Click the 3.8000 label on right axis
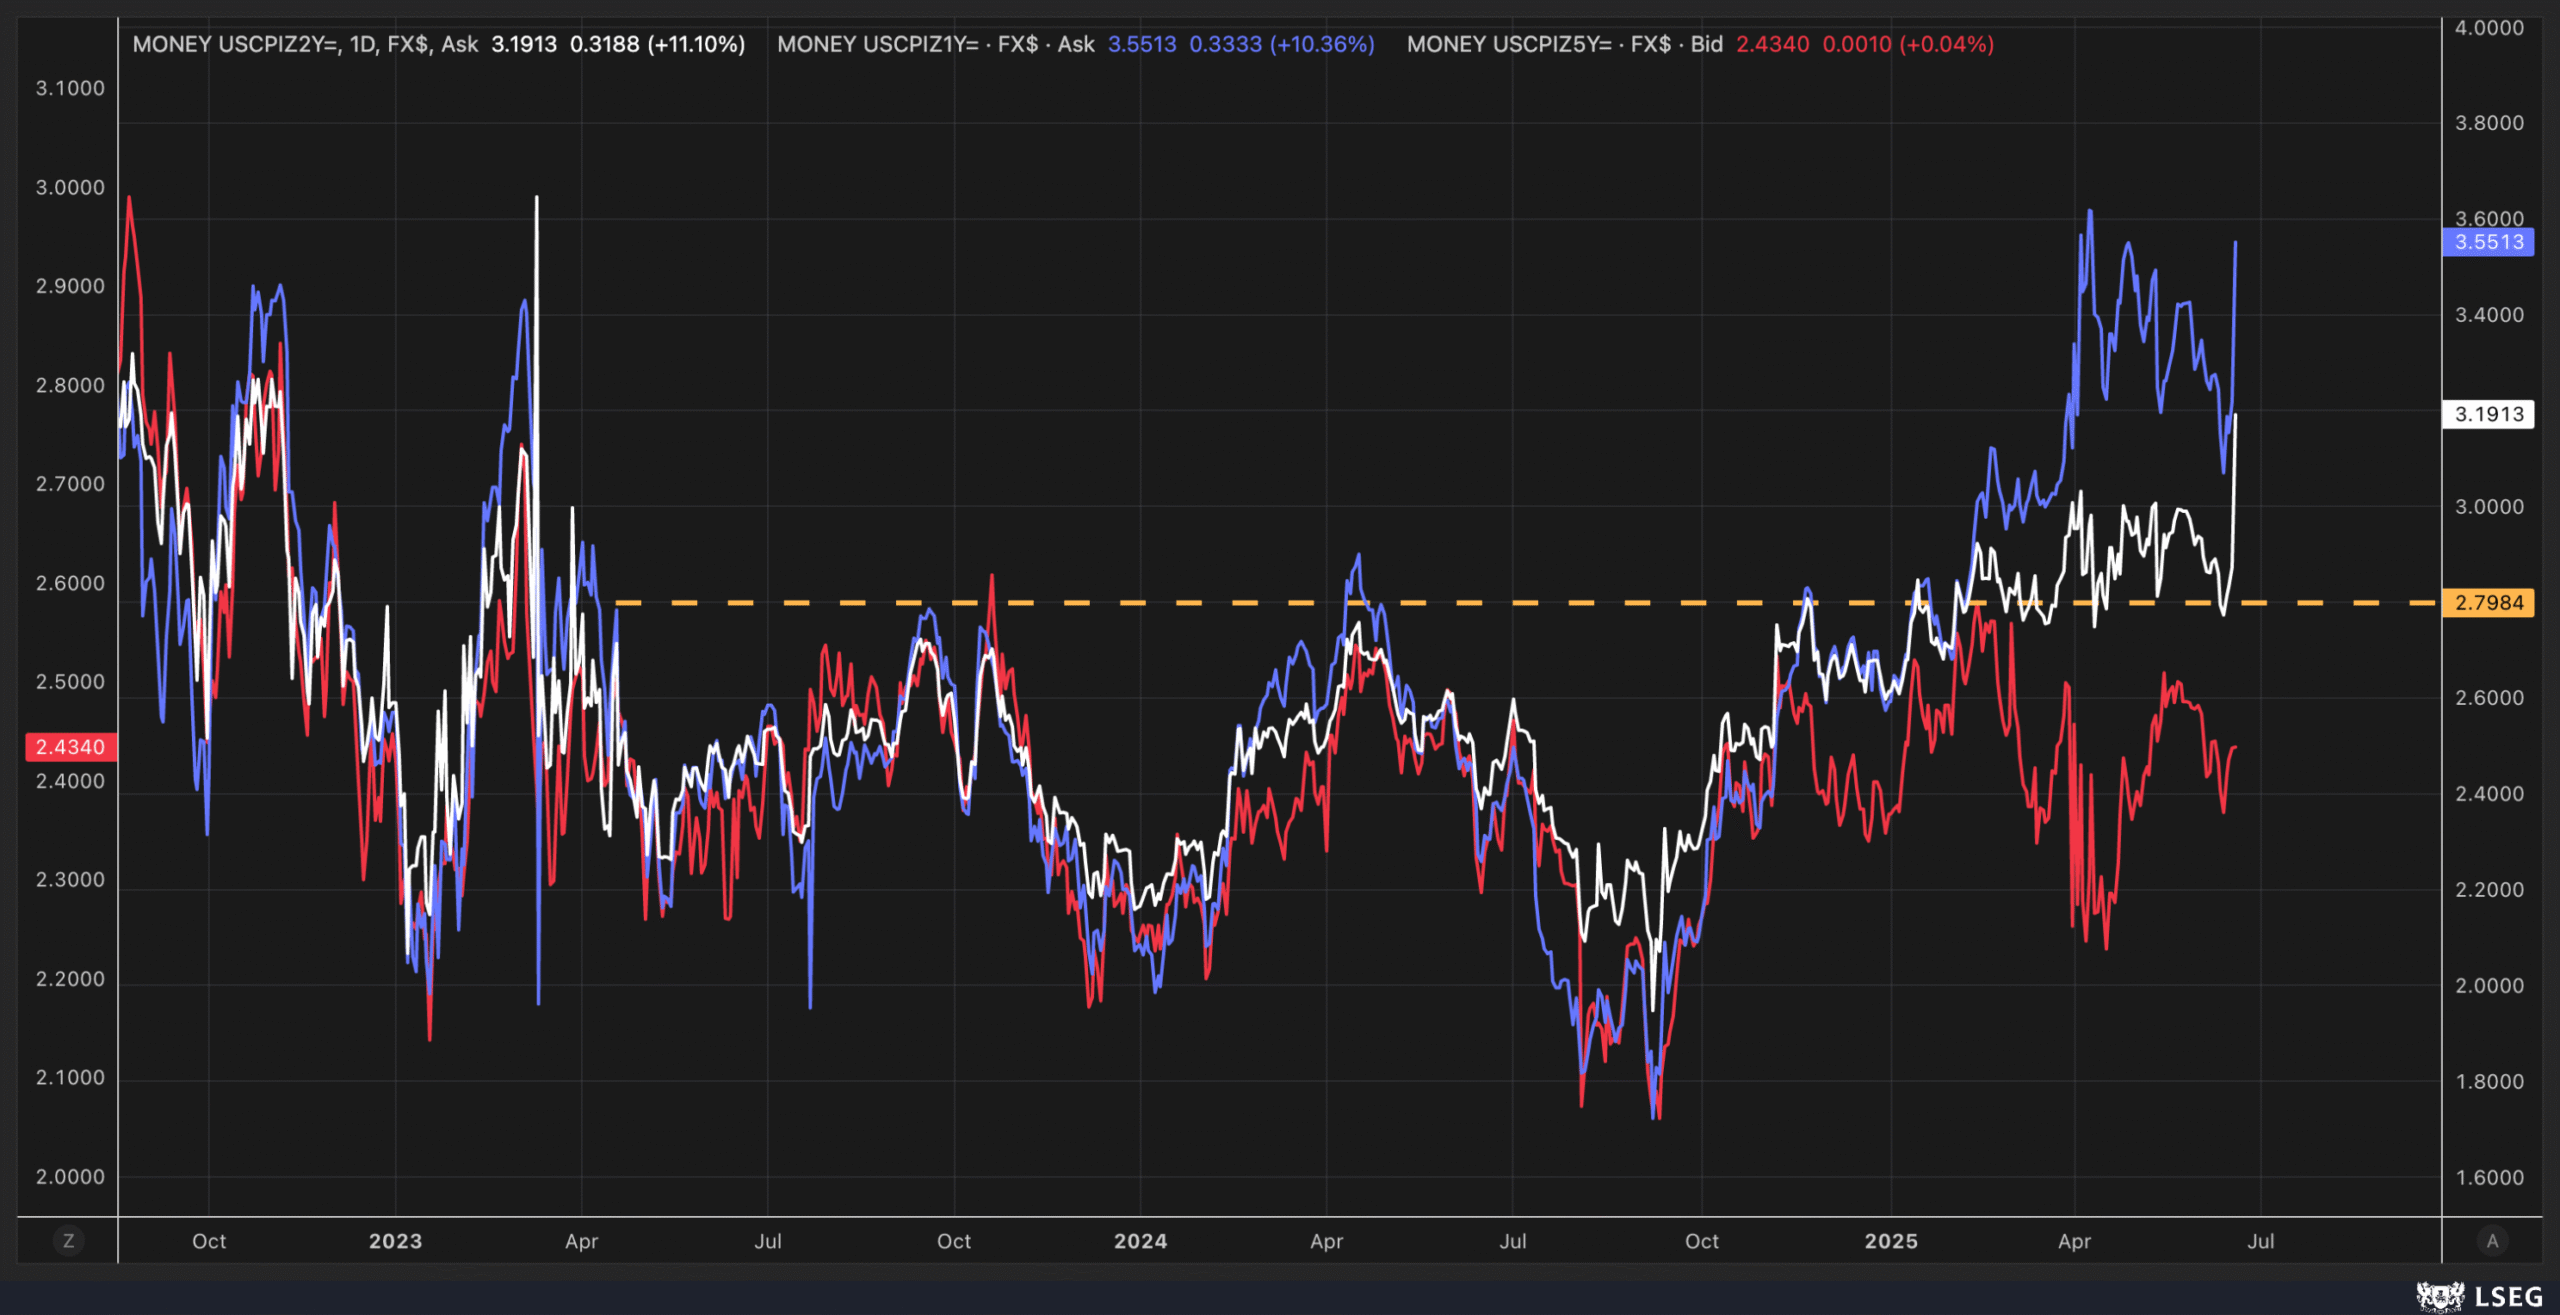Image resolution: width=2560 pixels, height=1315 pixels. [x=2489, y=123]
